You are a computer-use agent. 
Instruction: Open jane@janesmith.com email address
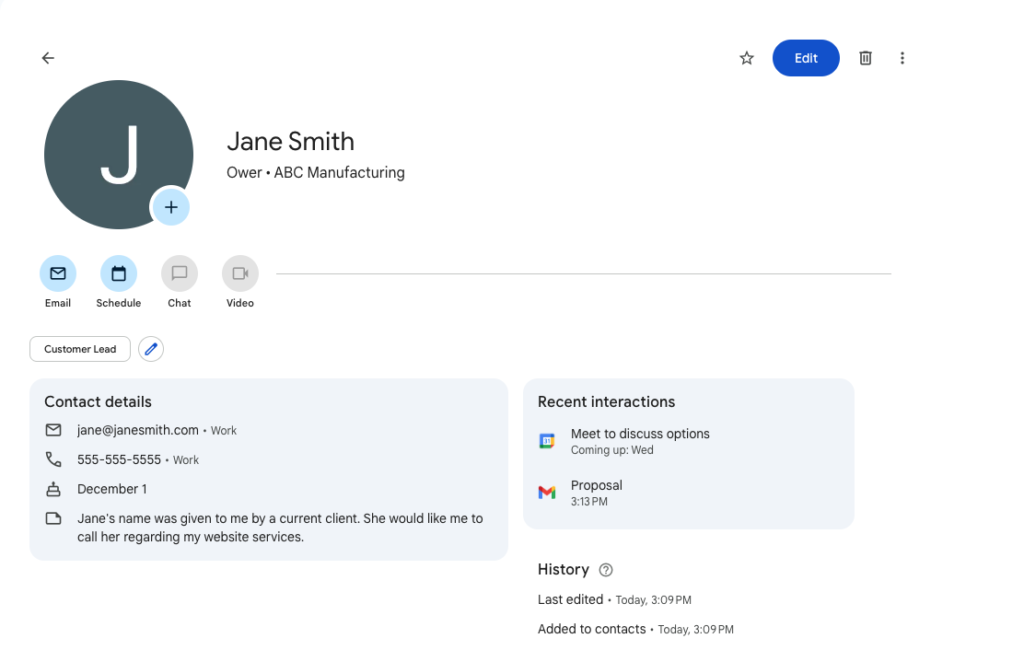click(x=136, y=430)
